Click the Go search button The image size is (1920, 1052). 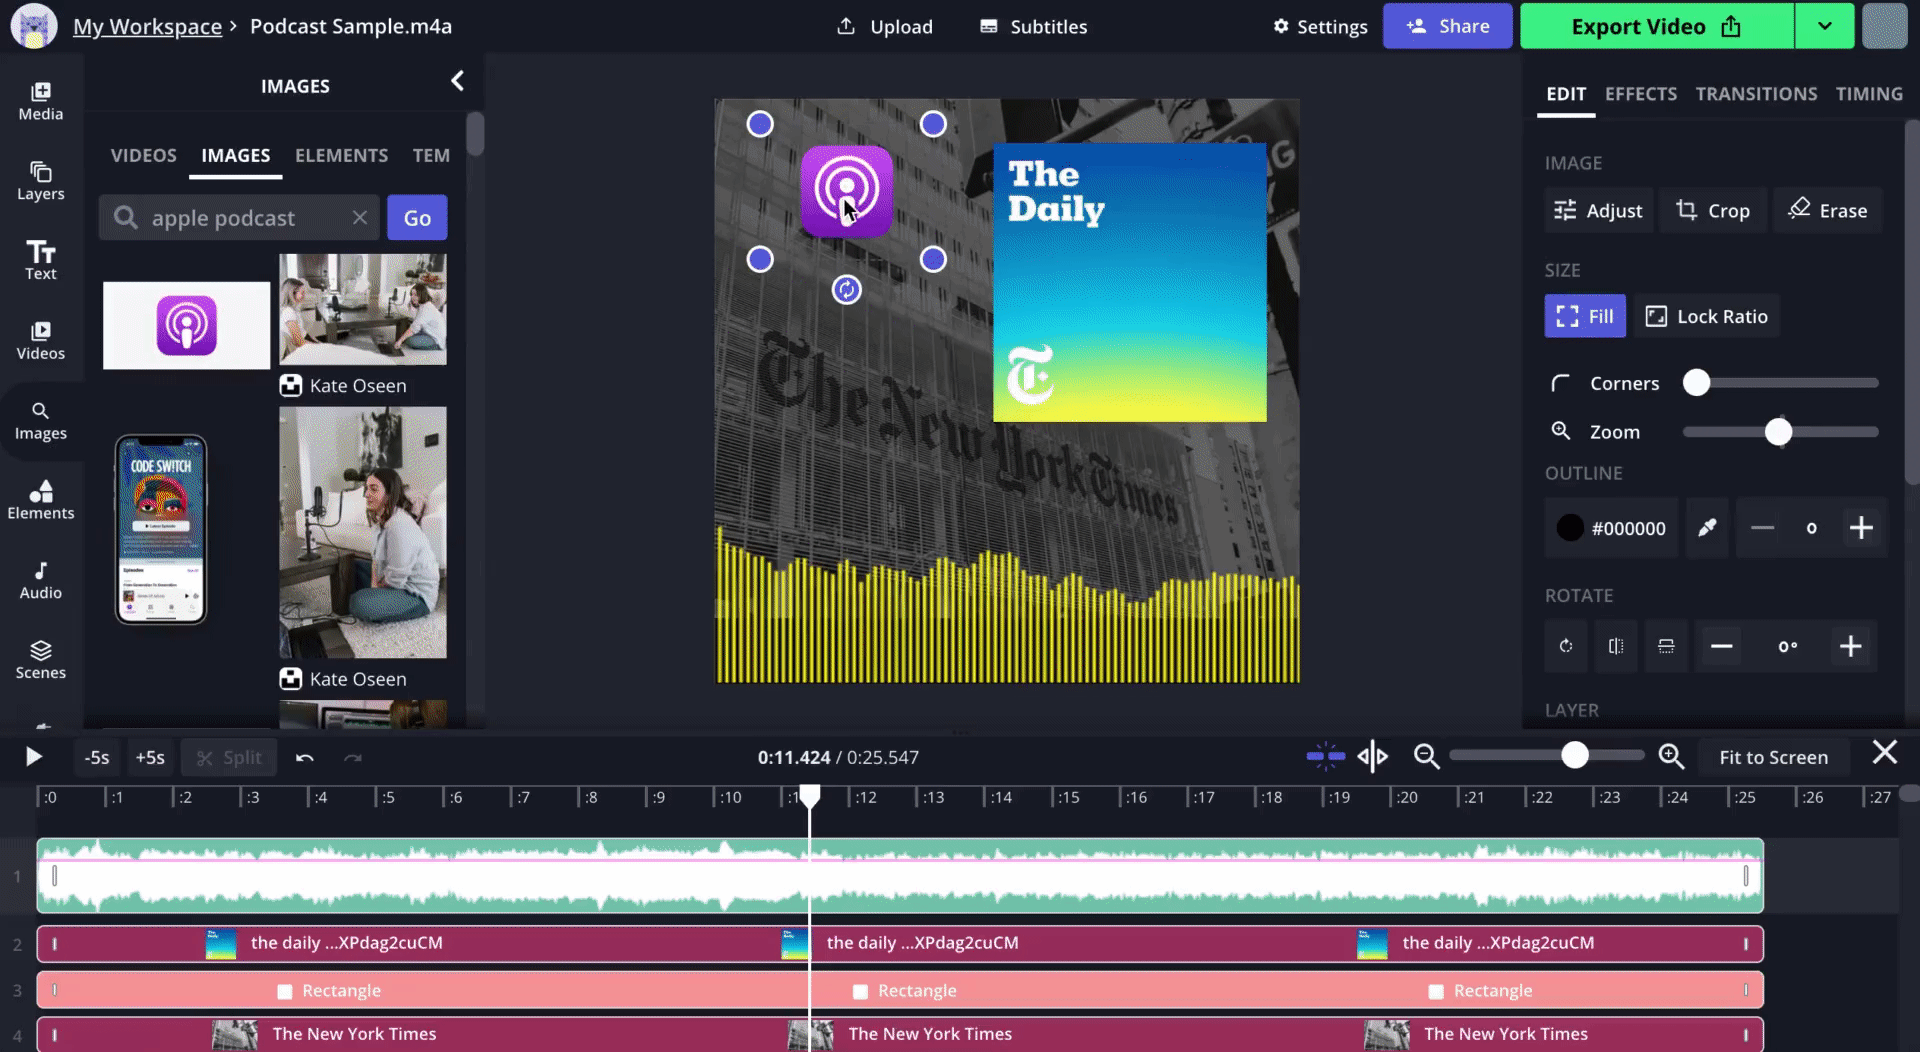(417, 218)
